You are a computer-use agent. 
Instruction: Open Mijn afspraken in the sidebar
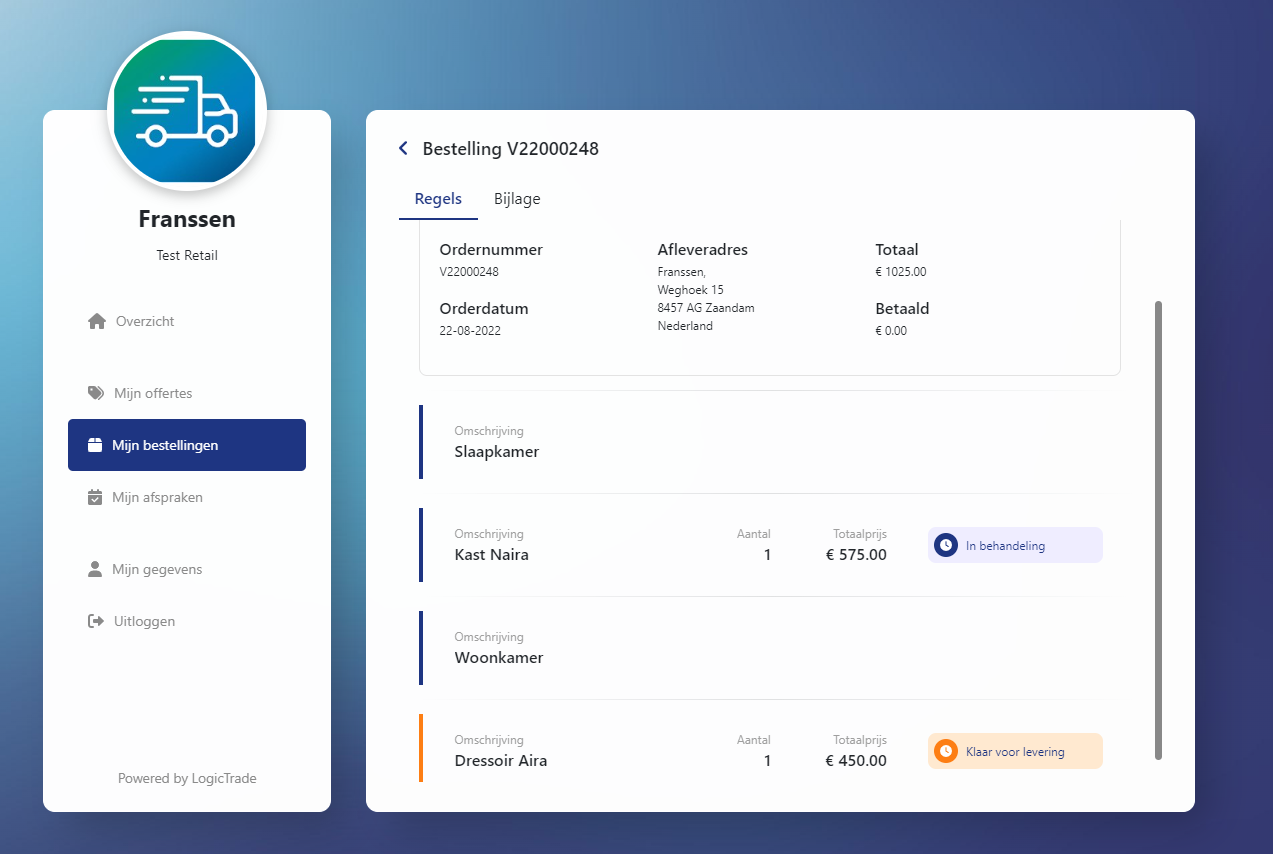(x=157, y=497)
